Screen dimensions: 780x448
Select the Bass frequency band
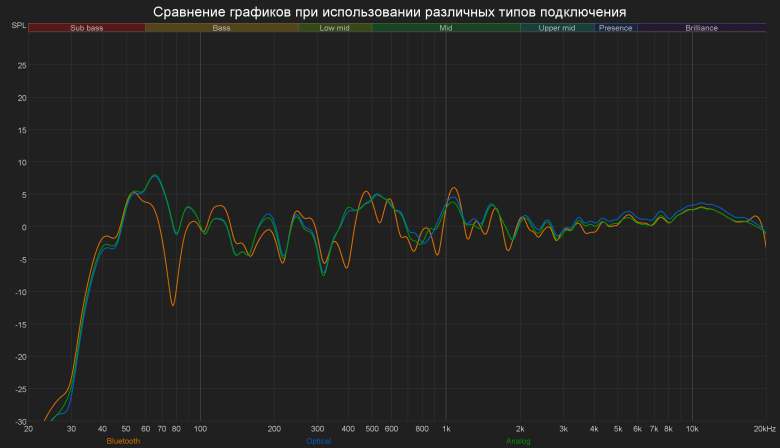coord(221,28)
